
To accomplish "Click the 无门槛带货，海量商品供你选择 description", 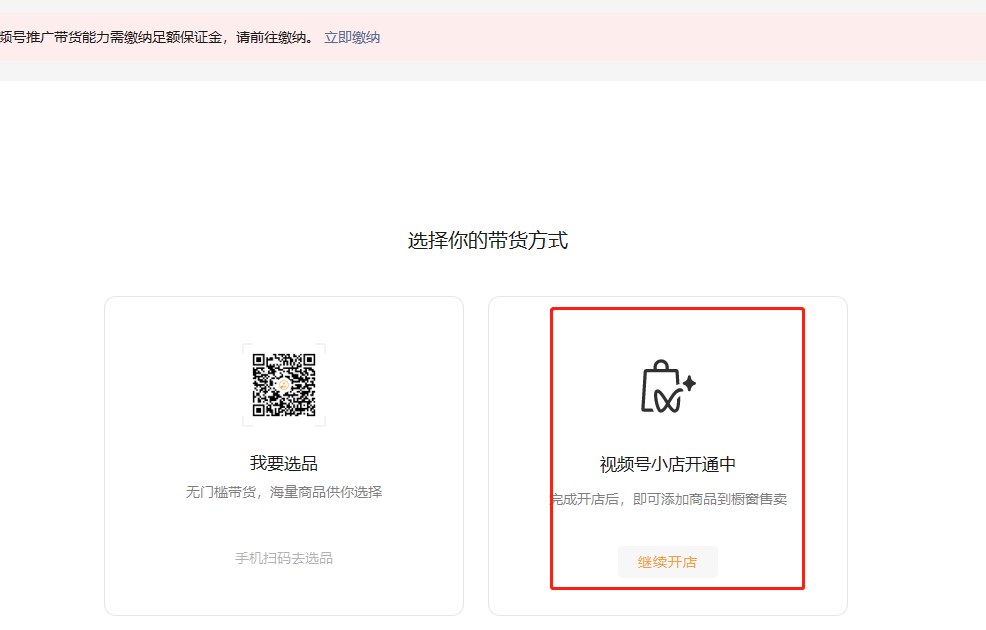I will (284, 492).
